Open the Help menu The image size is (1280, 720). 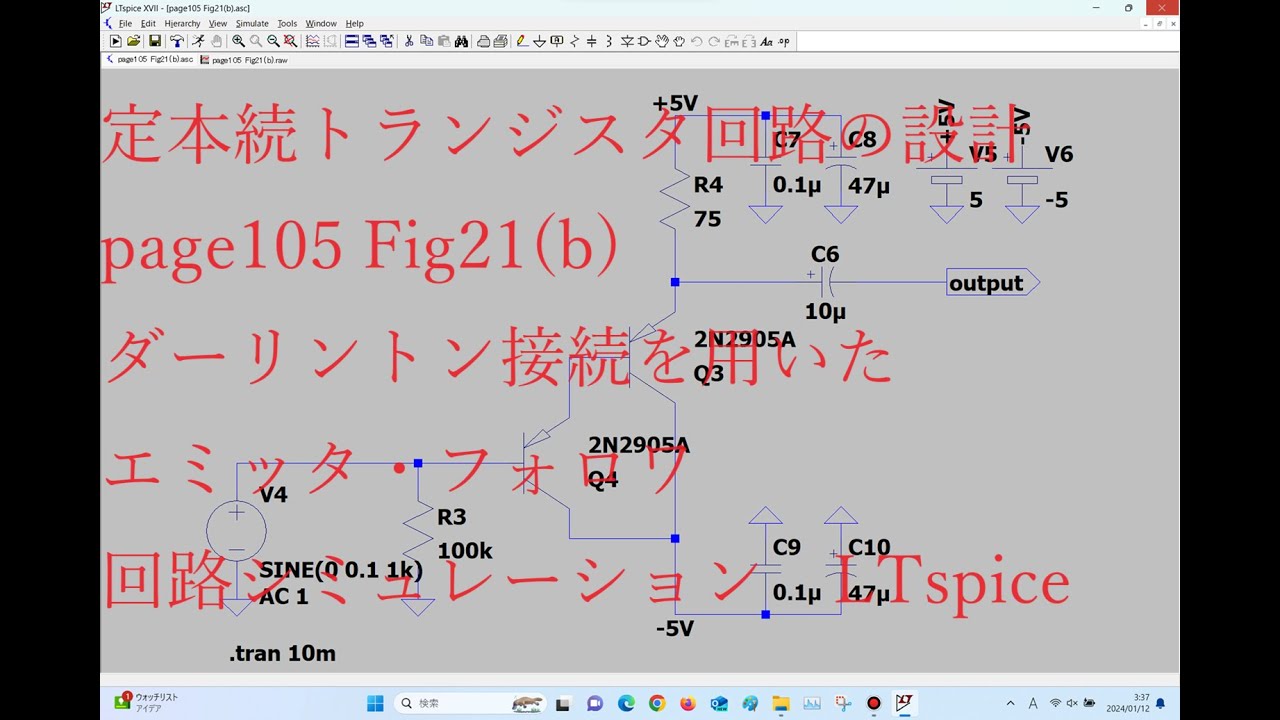(354, 23)
